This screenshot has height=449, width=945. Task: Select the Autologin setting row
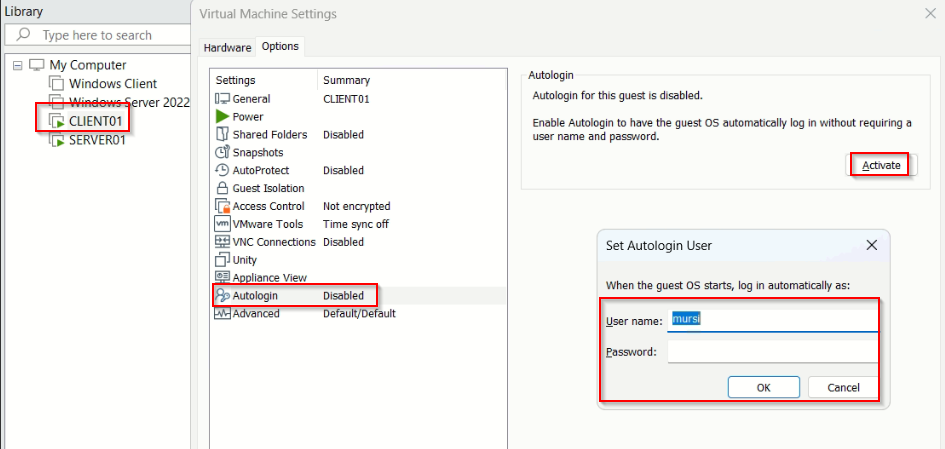(359, 296)
